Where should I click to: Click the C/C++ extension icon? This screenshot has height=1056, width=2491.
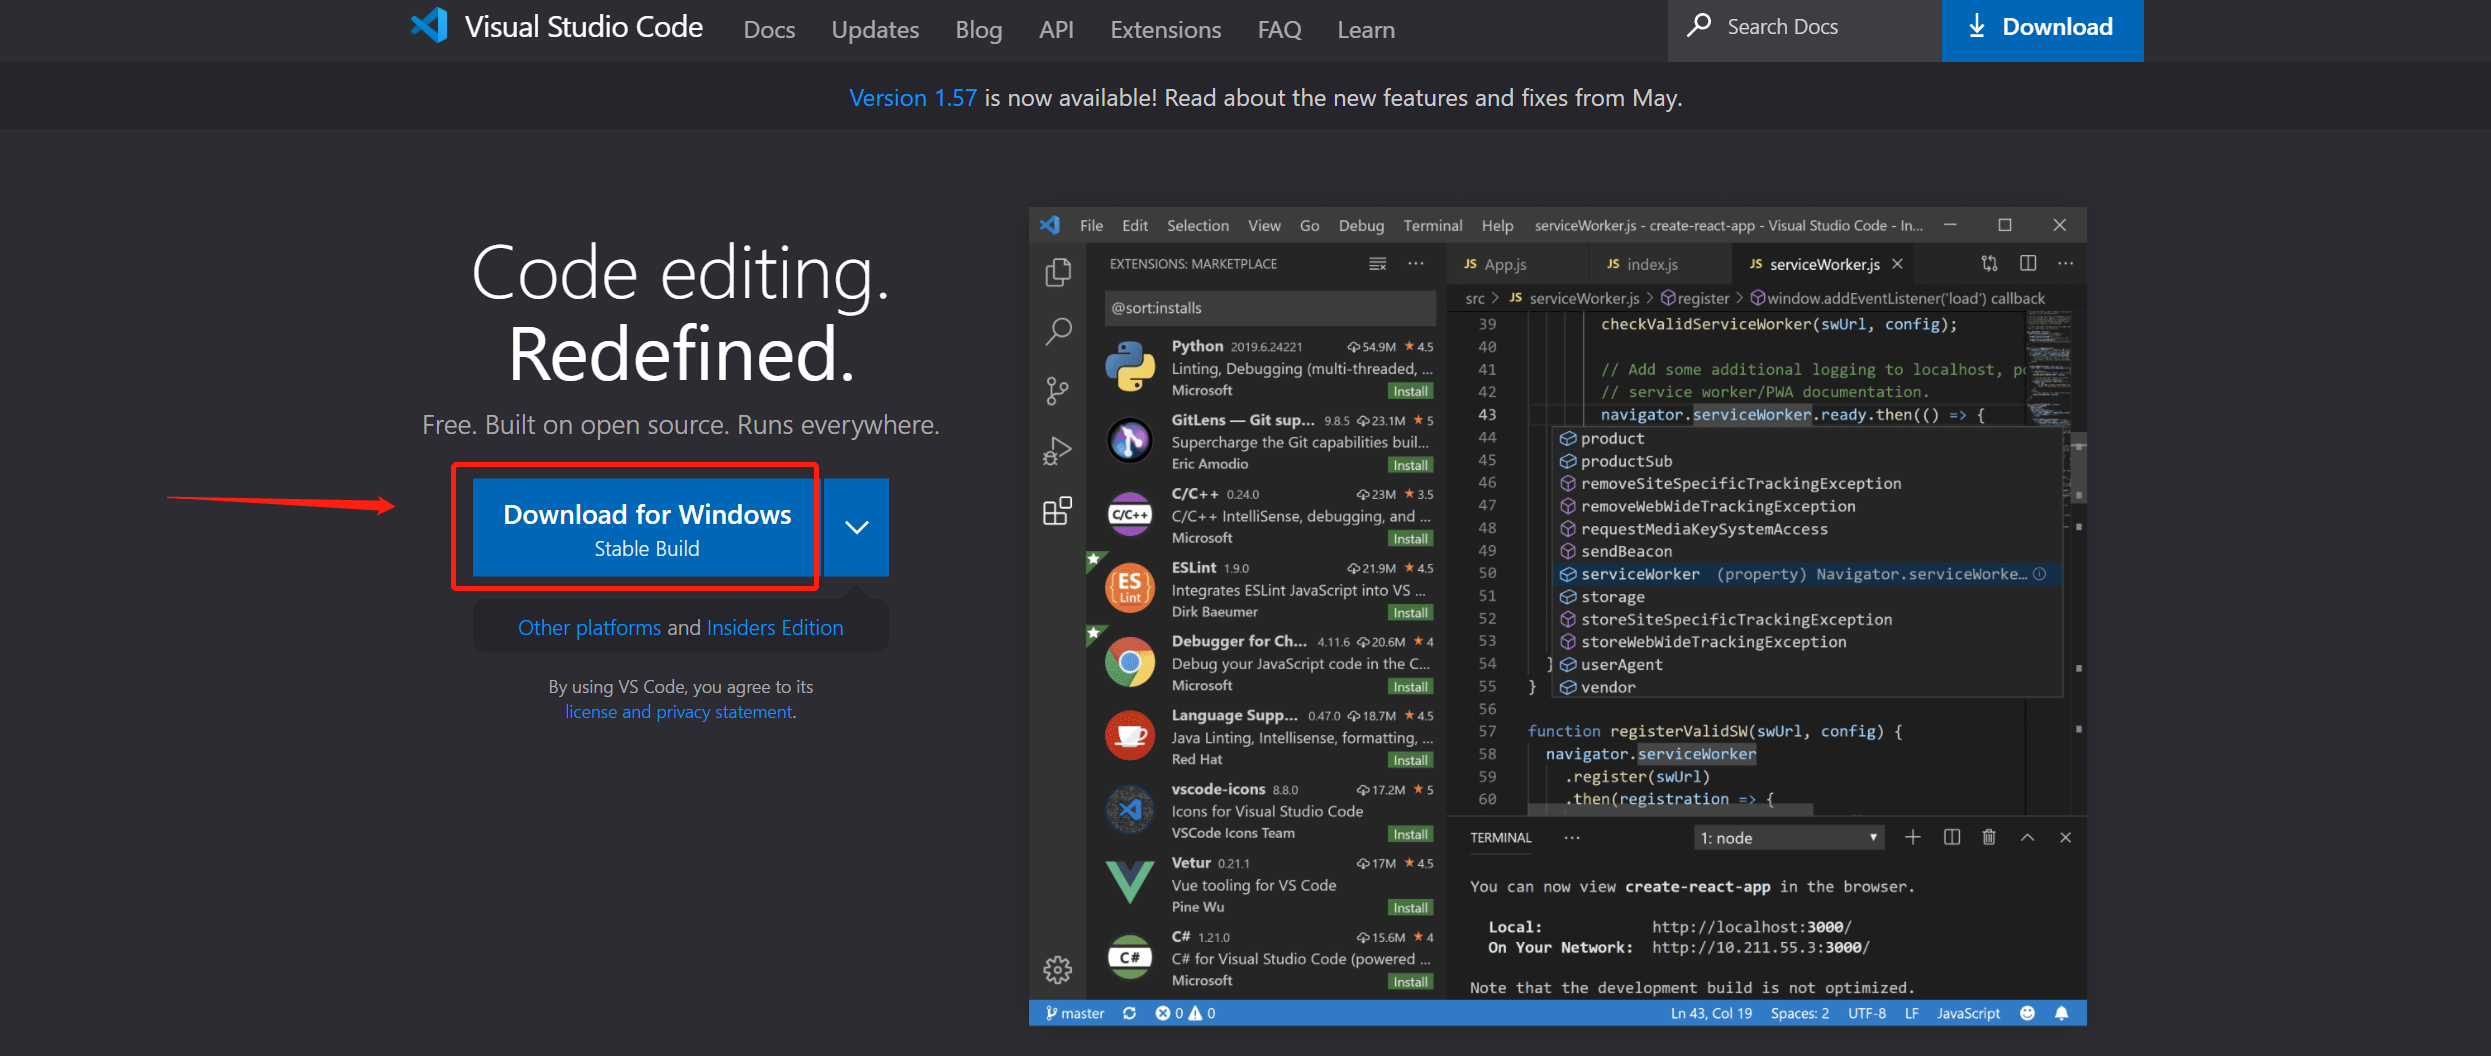click(1130, 514)
